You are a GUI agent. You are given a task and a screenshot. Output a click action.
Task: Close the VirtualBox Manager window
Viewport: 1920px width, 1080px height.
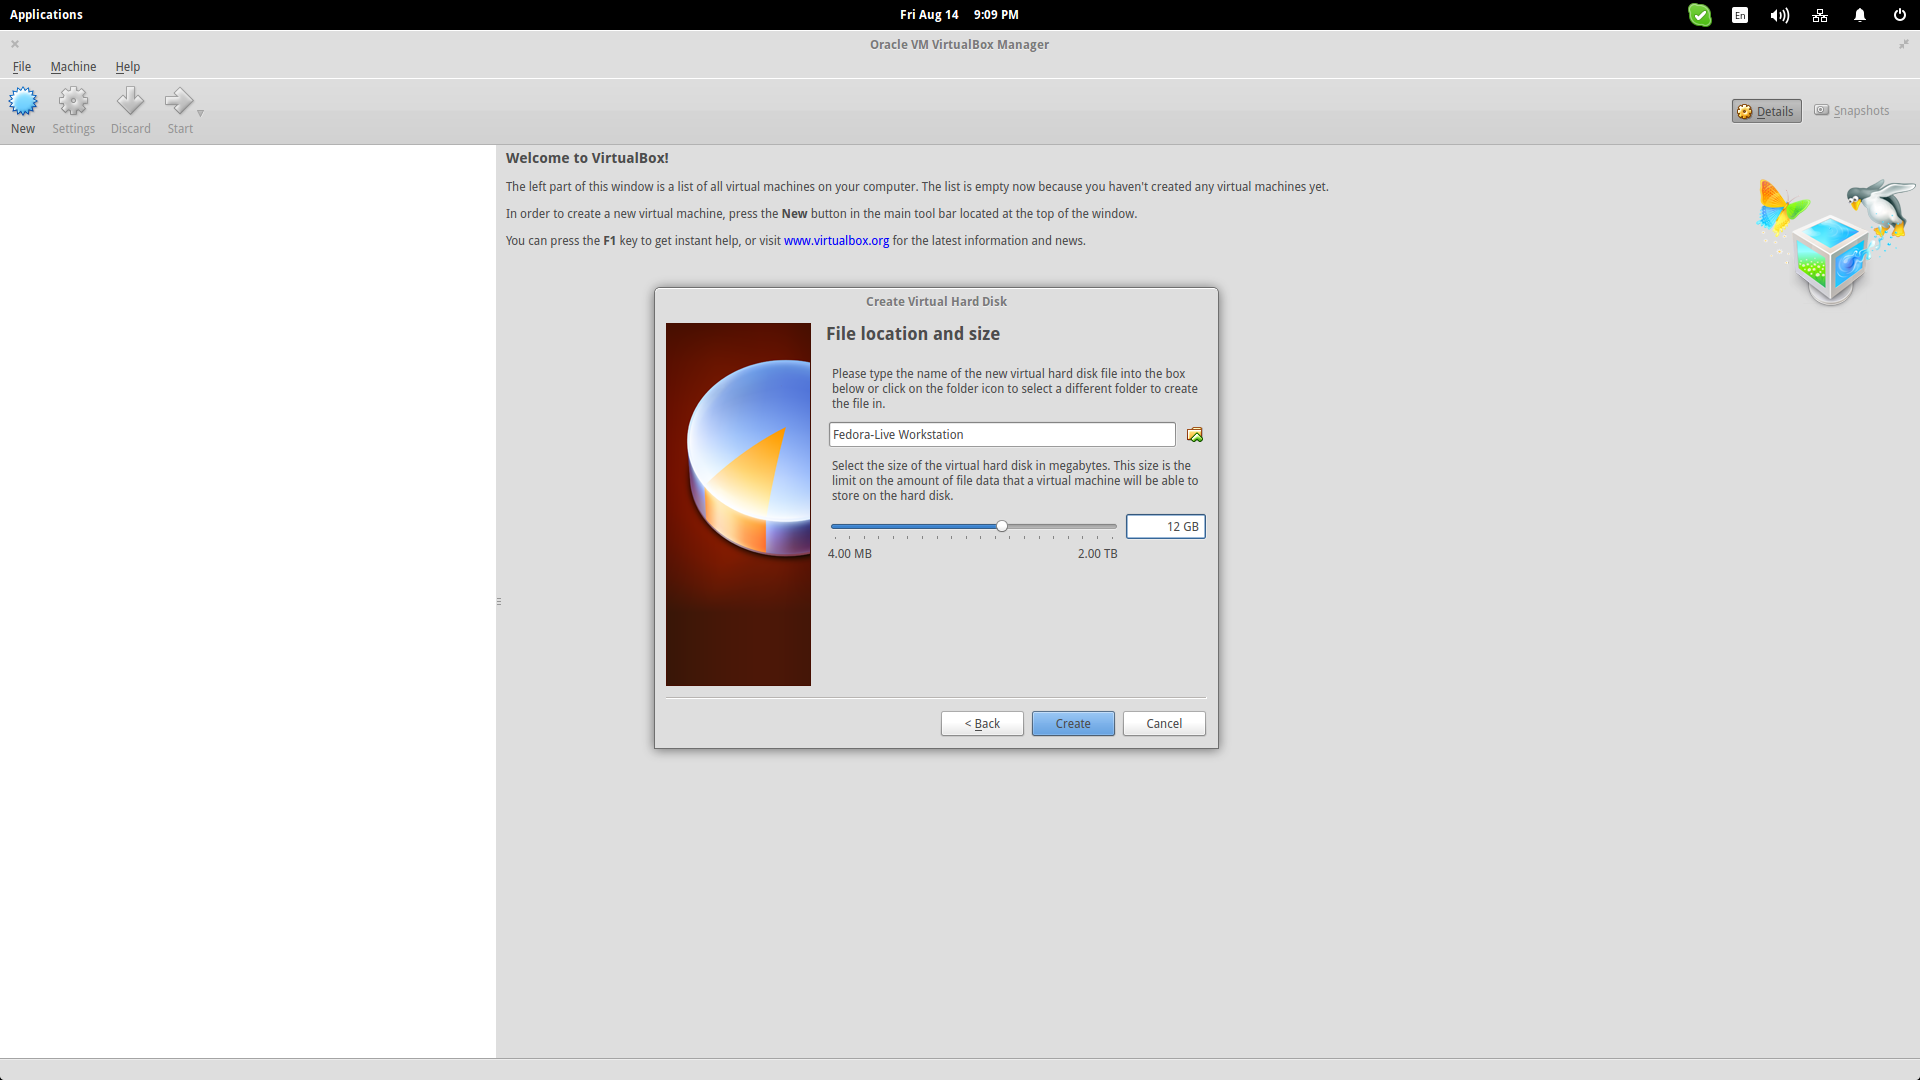(15, 44)
